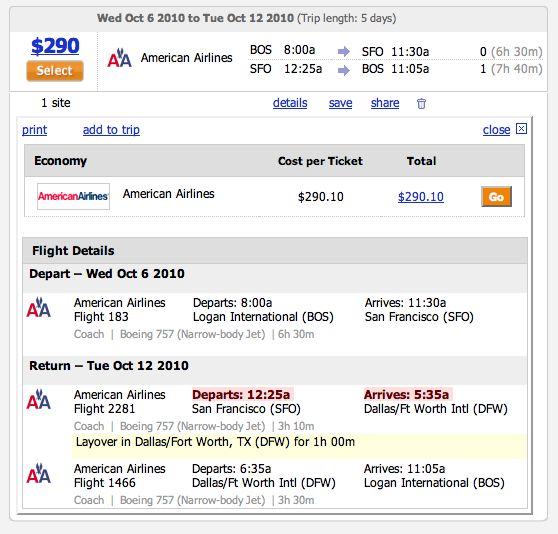
Task: Click the orange Select button
Action: point(55,71)
